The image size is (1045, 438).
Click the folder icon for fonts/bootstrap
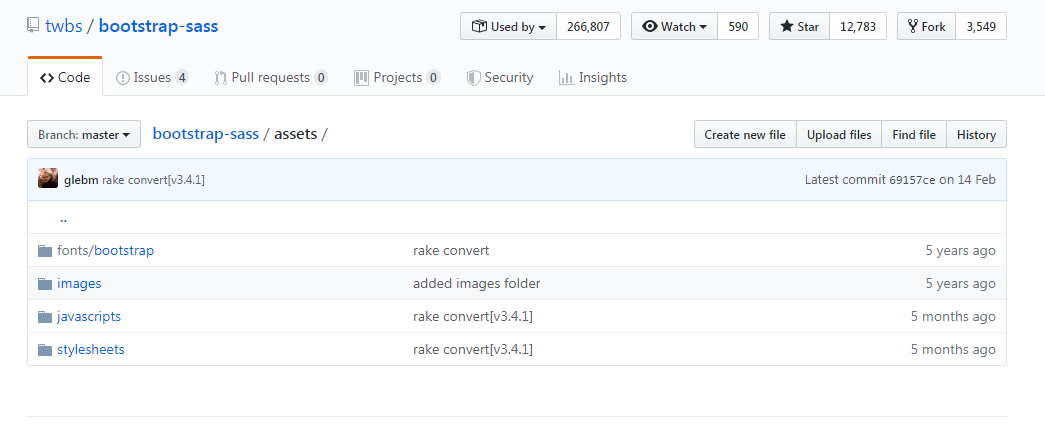tap(45, 251)
